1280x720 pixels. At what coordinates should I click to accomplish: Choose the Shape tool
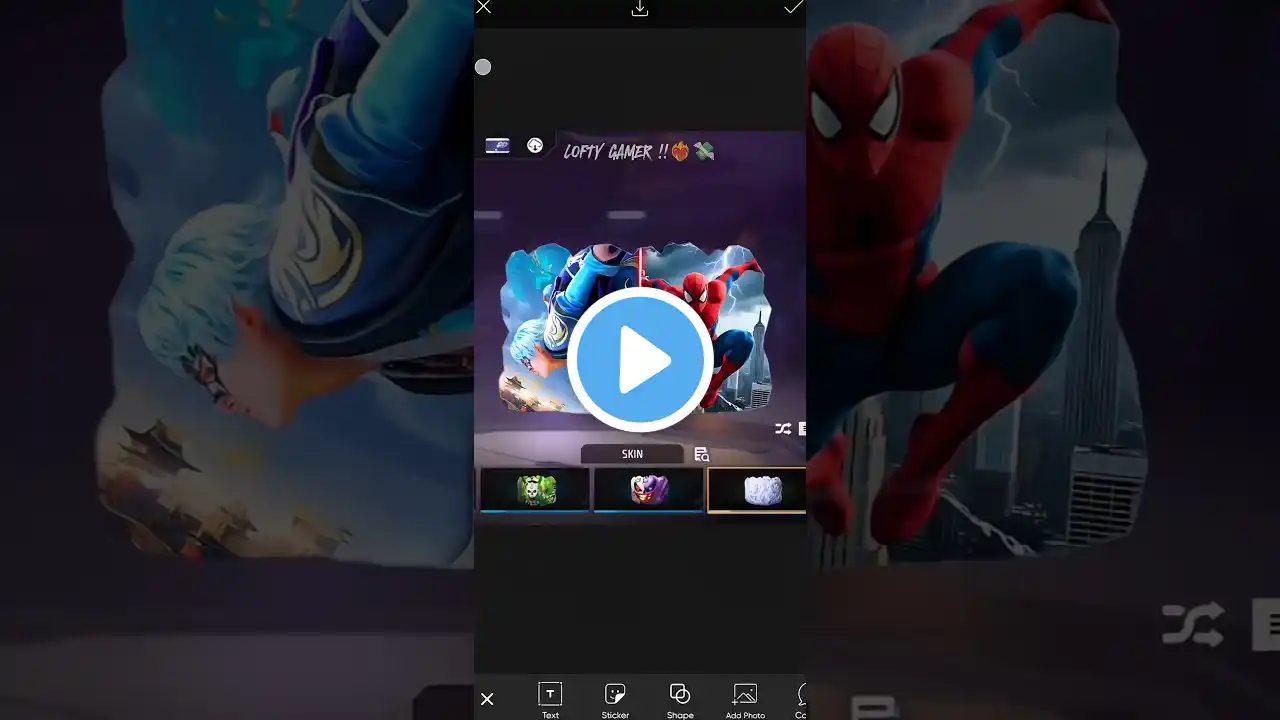(680, 700)
